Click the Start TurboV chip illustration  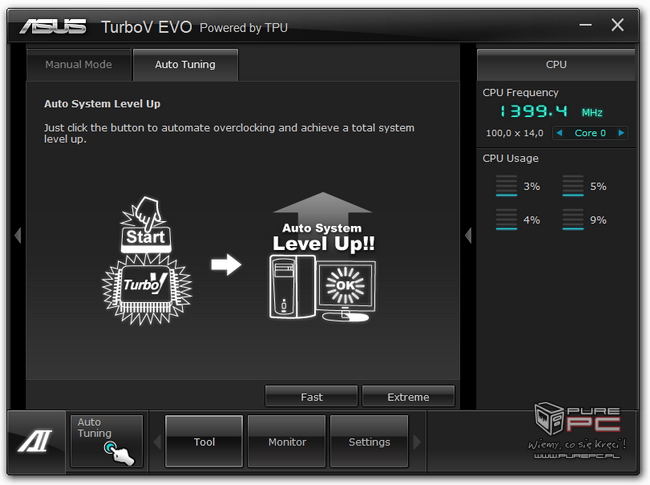click(x=147, y=261)
